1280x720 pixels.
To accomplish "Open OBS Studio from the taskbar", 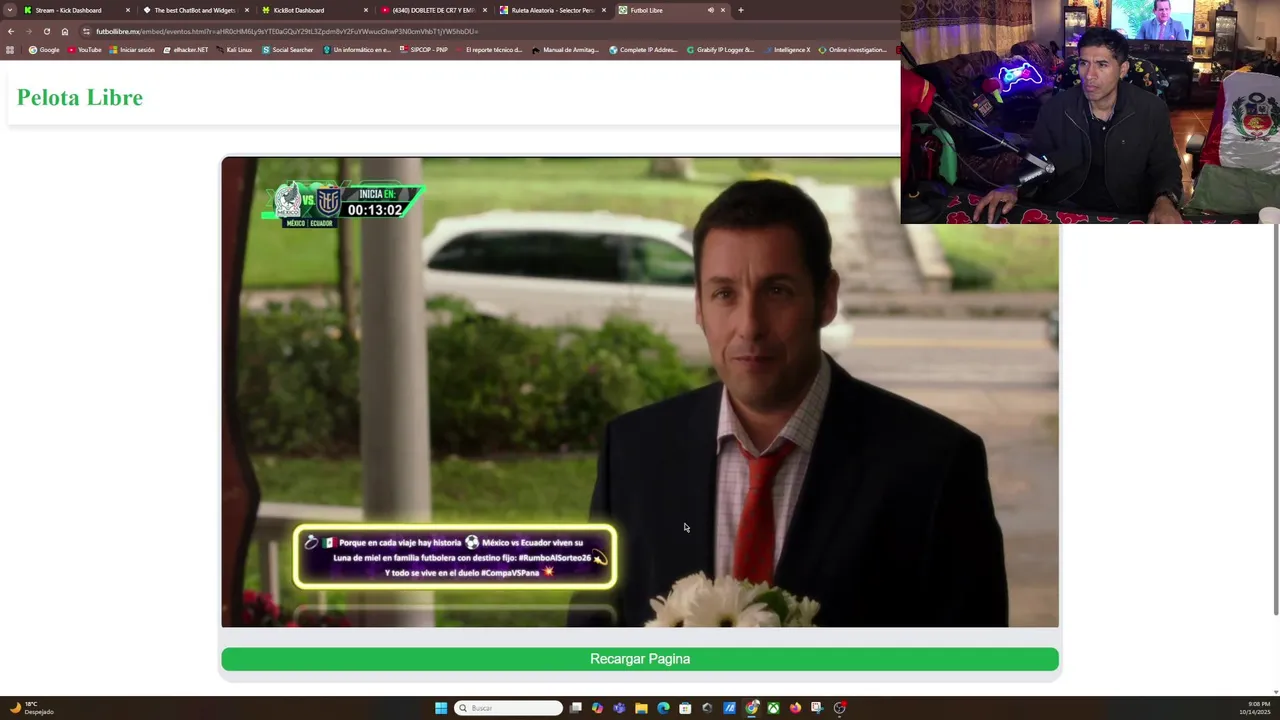I will tap(840, 708).
